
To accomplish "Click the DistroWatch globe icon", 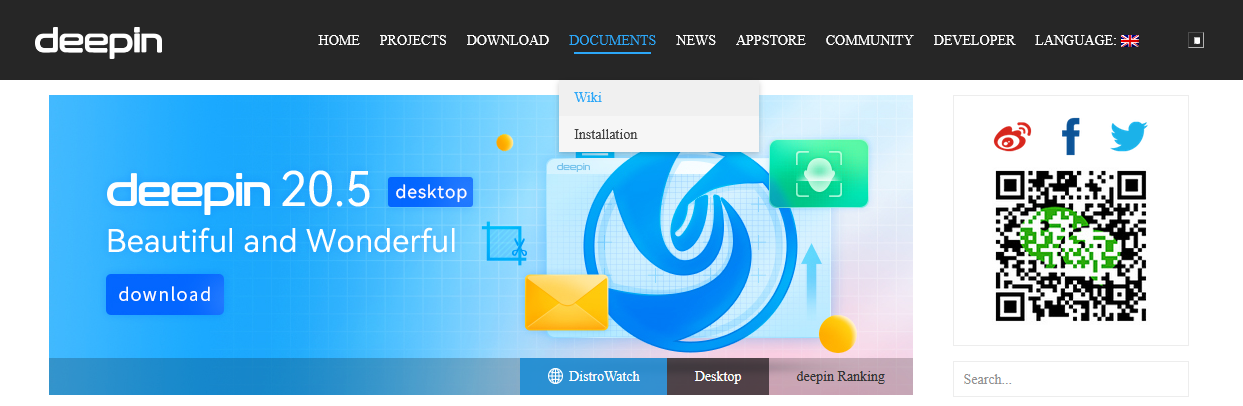I will 555,377.
